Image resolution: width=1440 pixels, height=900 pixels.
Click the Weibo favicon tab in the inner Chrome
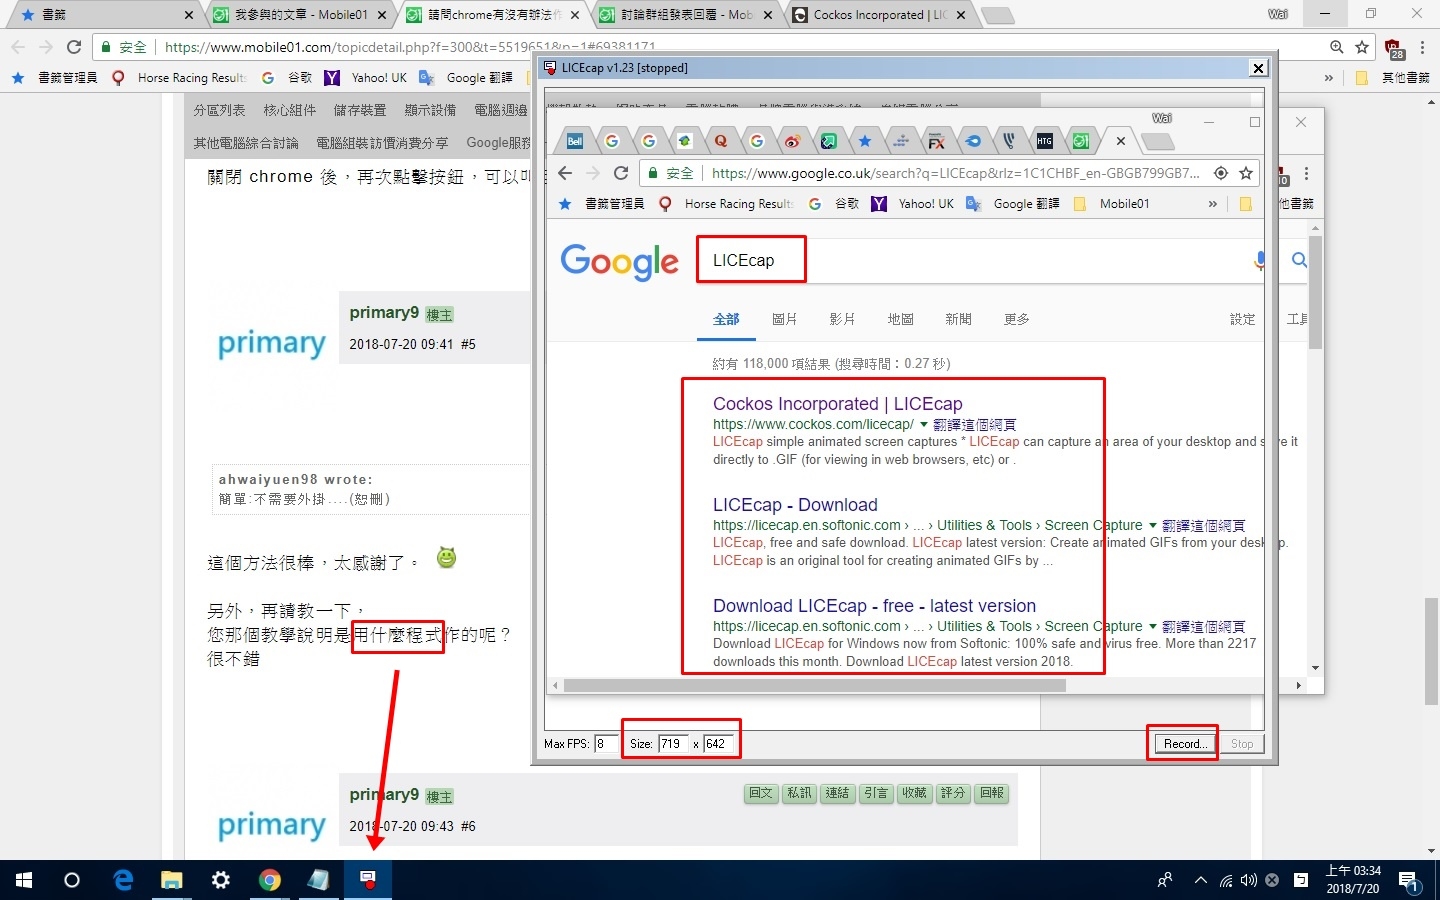coord(792,141)
